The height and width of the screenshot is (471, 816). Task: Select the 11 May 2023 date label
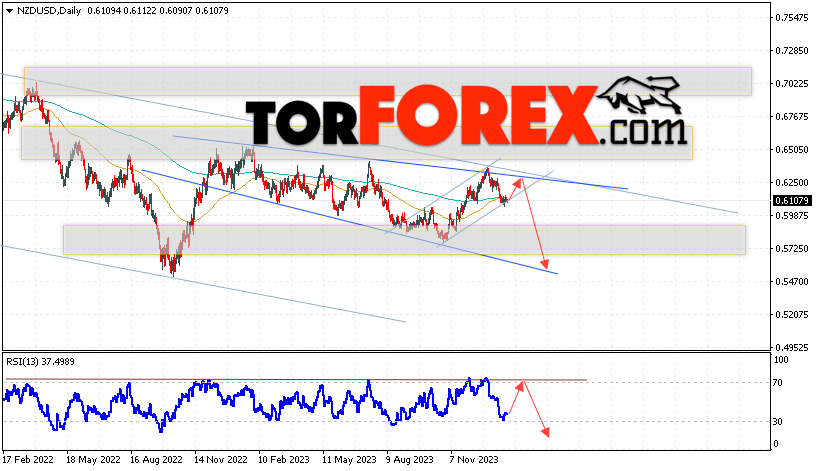click(349, 460)
